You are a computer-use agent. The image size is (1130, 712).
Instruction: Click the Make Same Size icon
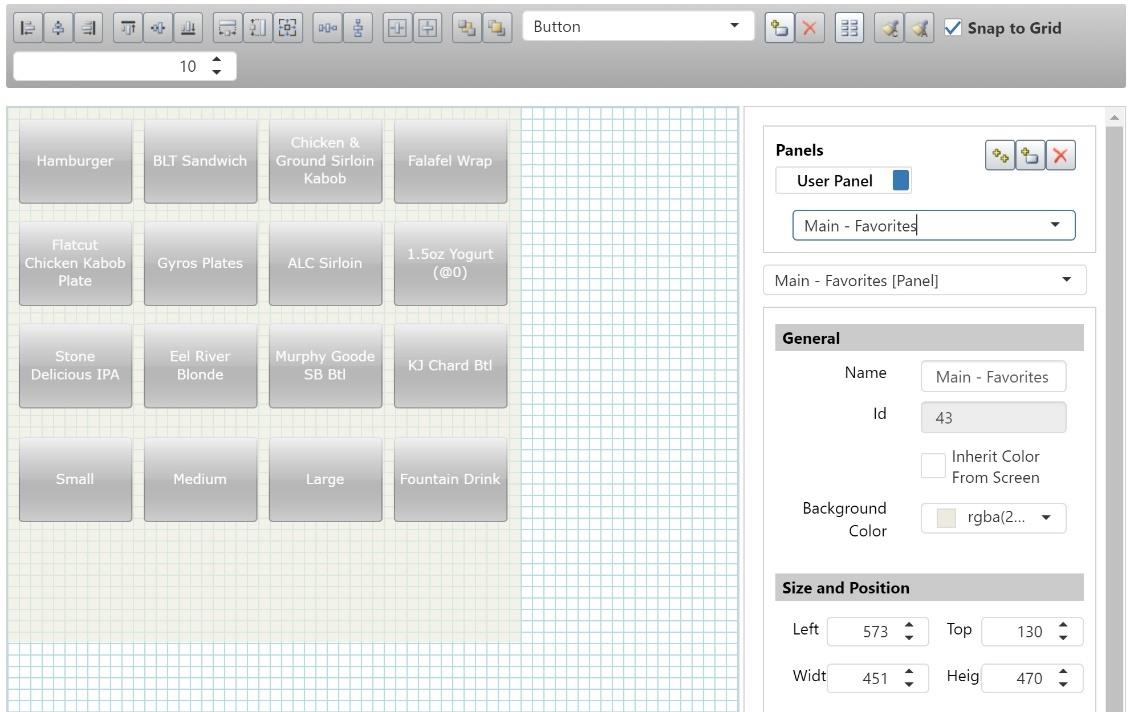click(288, 28)
